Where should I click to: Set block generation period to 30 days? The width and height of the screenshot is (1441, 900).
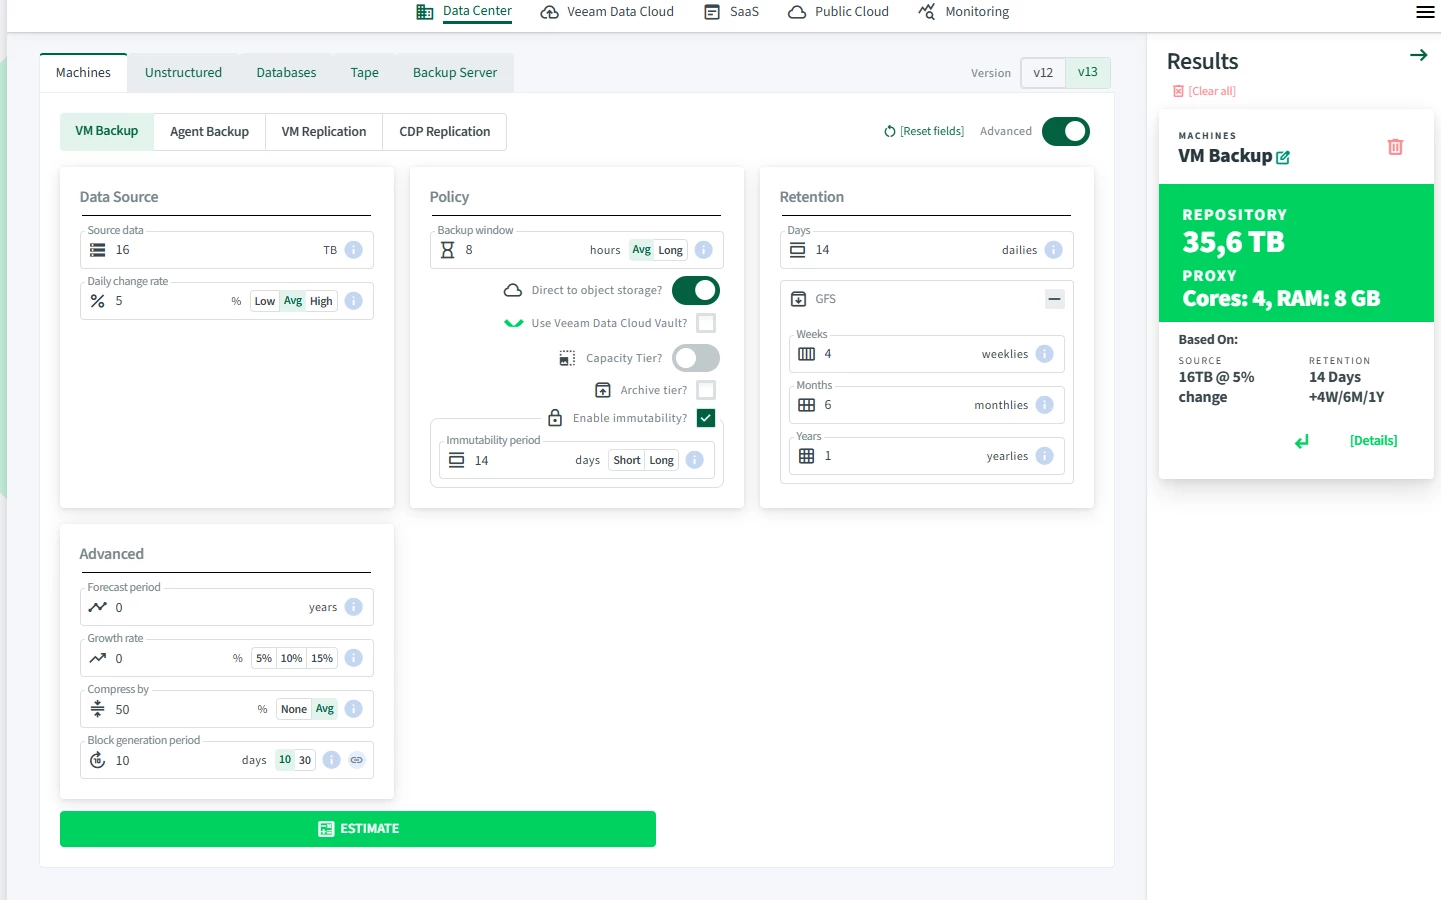(x=305, y=760)
